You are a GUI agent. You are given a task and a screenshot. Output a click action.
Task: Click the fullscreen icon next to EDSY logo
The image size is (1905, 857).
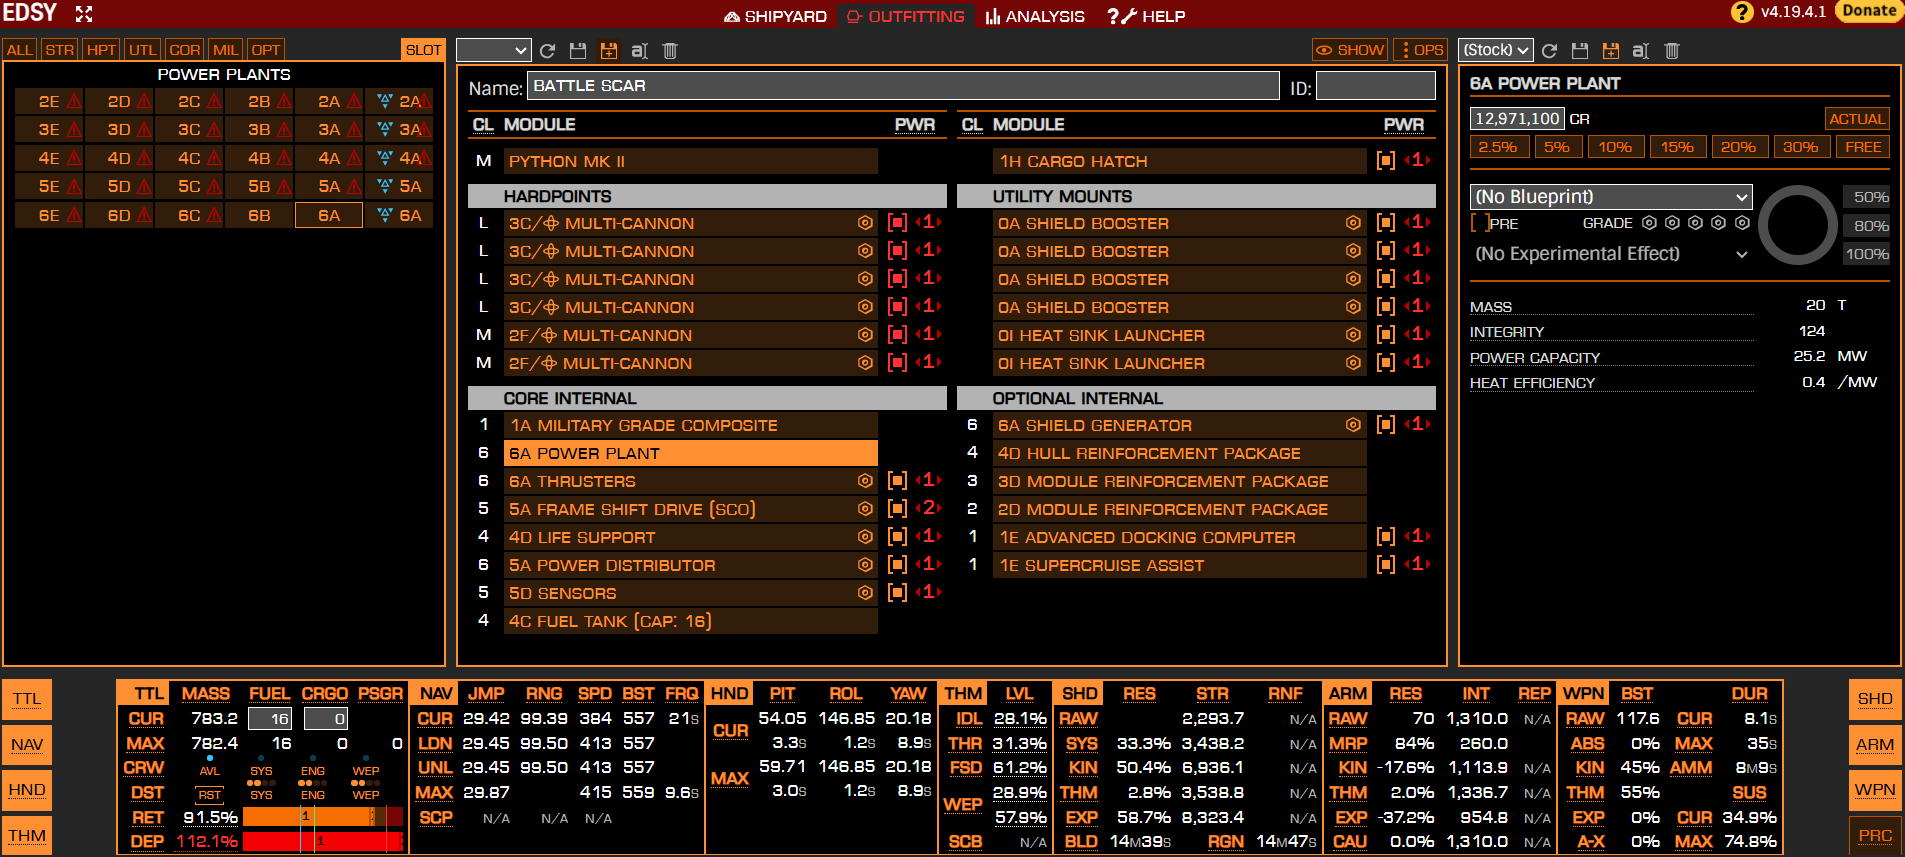tap(84, 14)
